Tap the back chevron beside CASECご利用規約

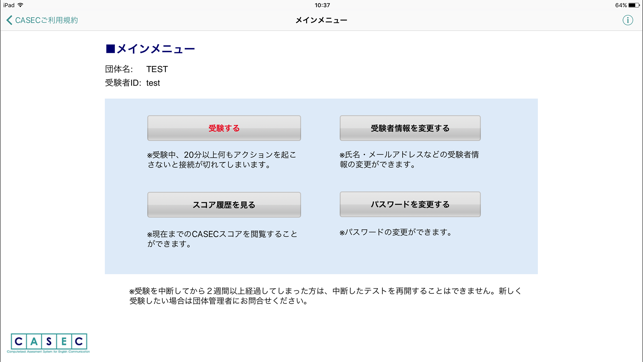point(9,20)
